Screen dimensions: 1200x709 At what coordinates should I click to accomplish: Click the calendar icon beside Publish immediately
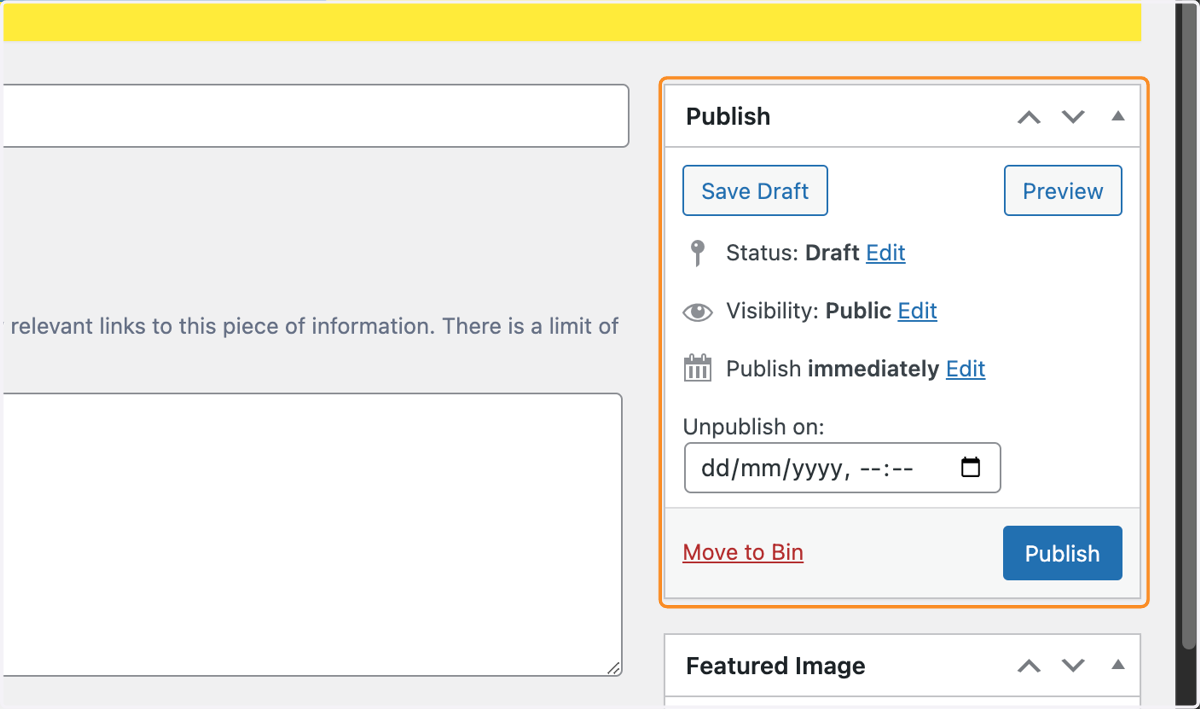[698, 368]
